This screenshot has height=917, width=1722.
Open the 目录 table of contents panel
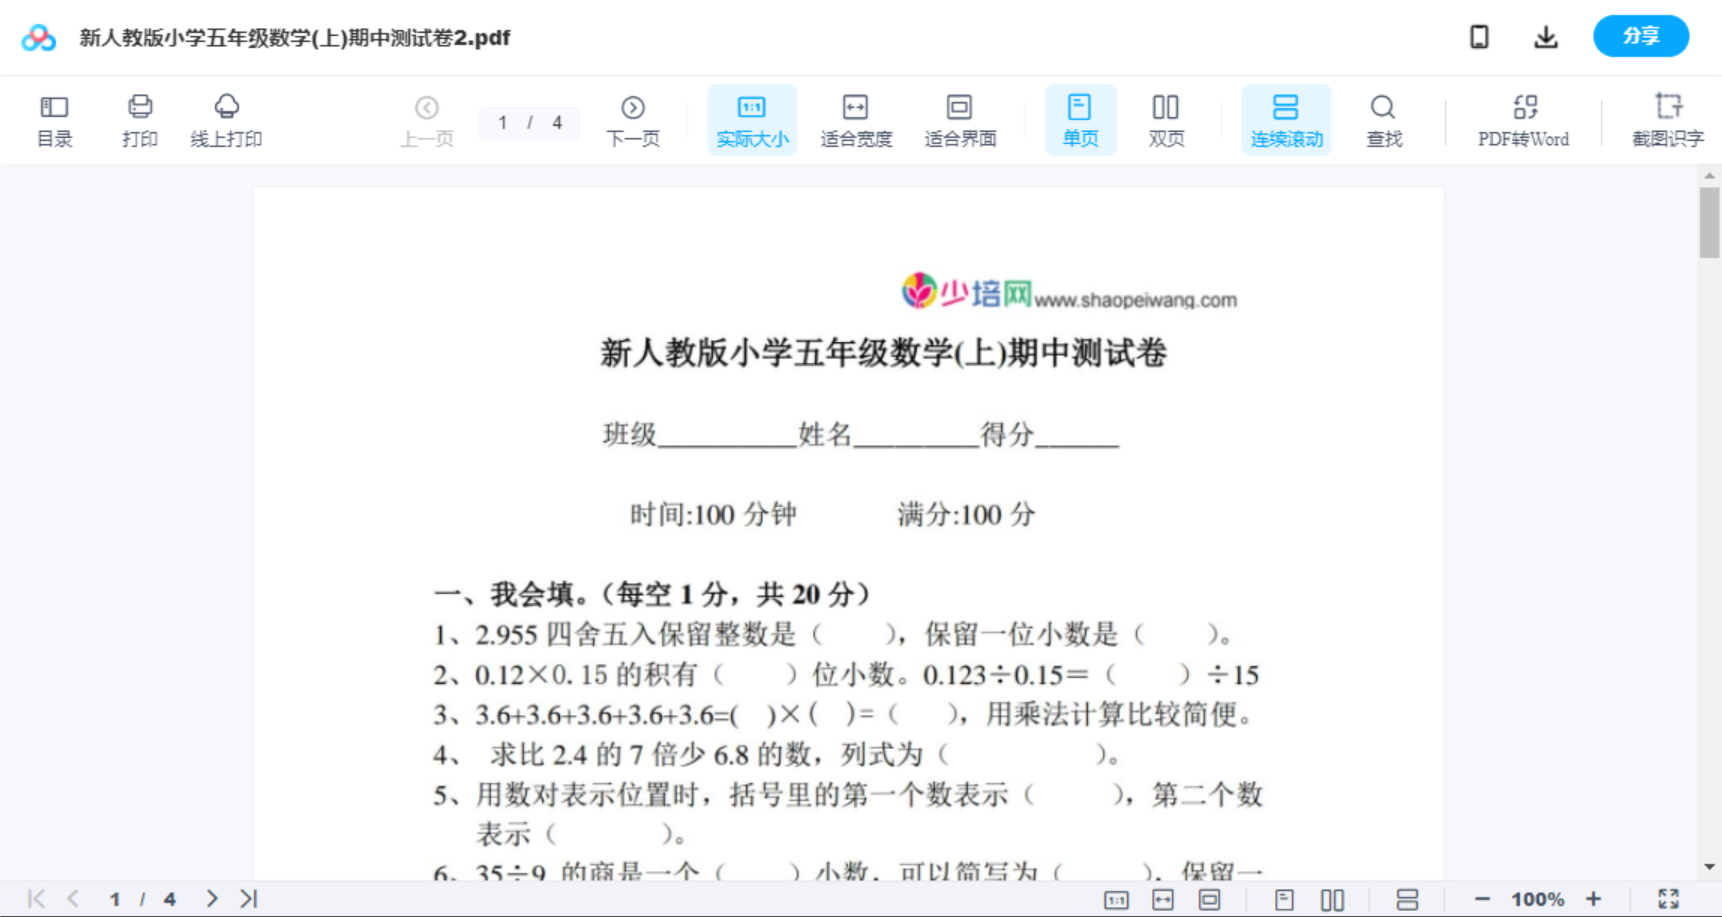tap(54, 118)
